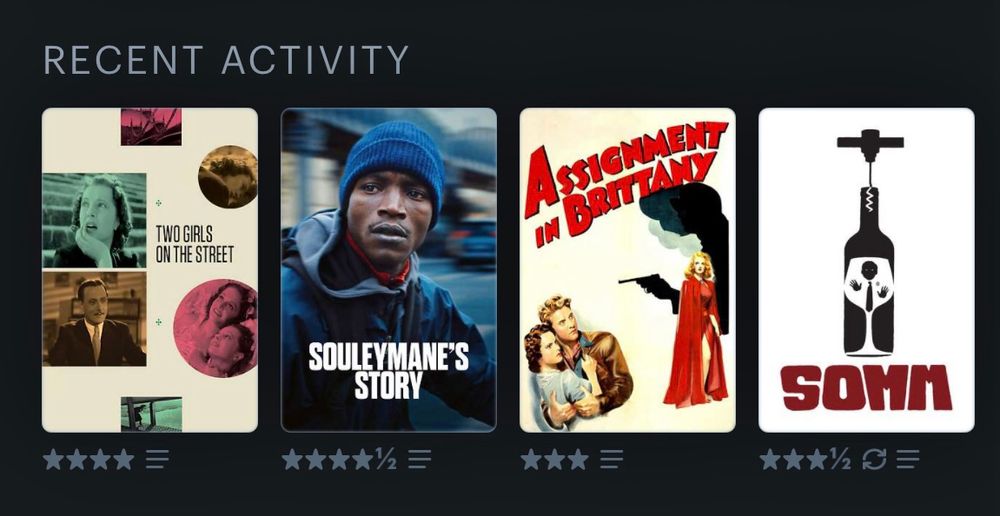Open review lines icon under Somm poster
Screen dimensions: 1000x516
click(x=908, y=459)
